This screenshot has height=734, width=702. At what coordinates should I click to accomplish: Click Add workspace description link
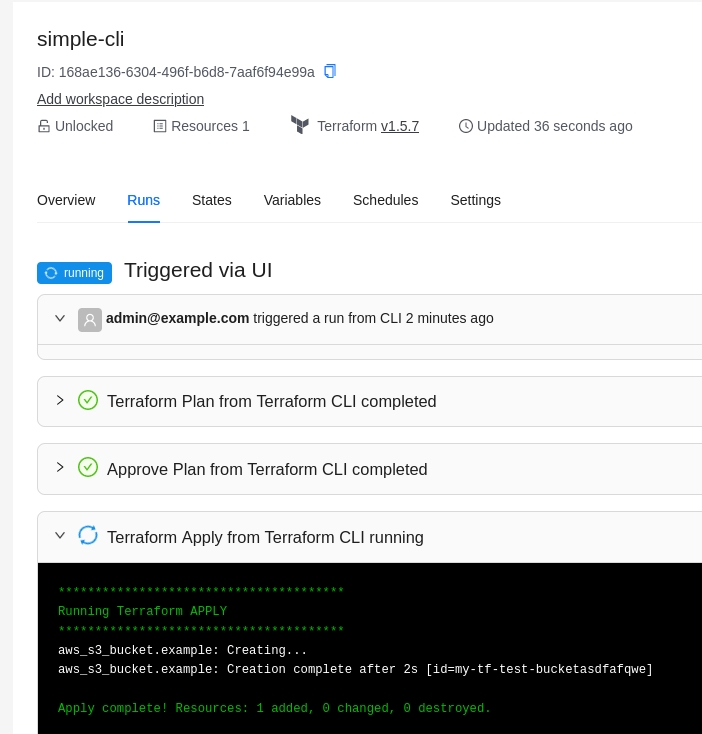click(120, 99)
